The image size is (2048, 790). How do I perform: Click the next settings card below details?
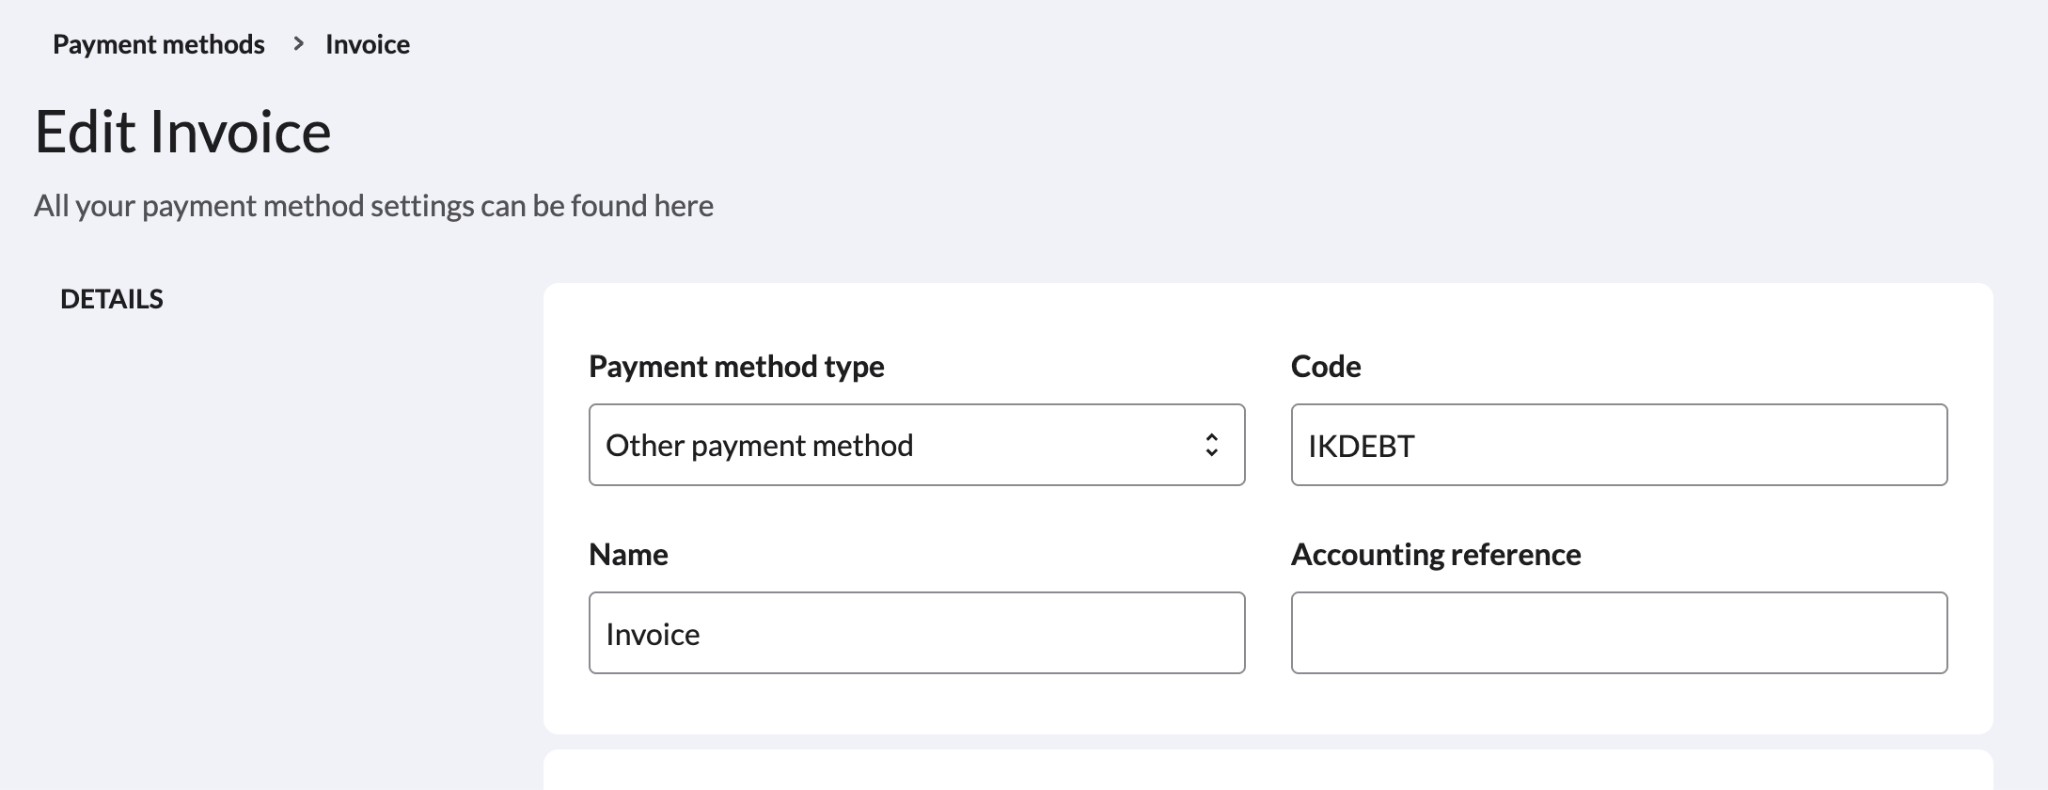(1267, 771)
